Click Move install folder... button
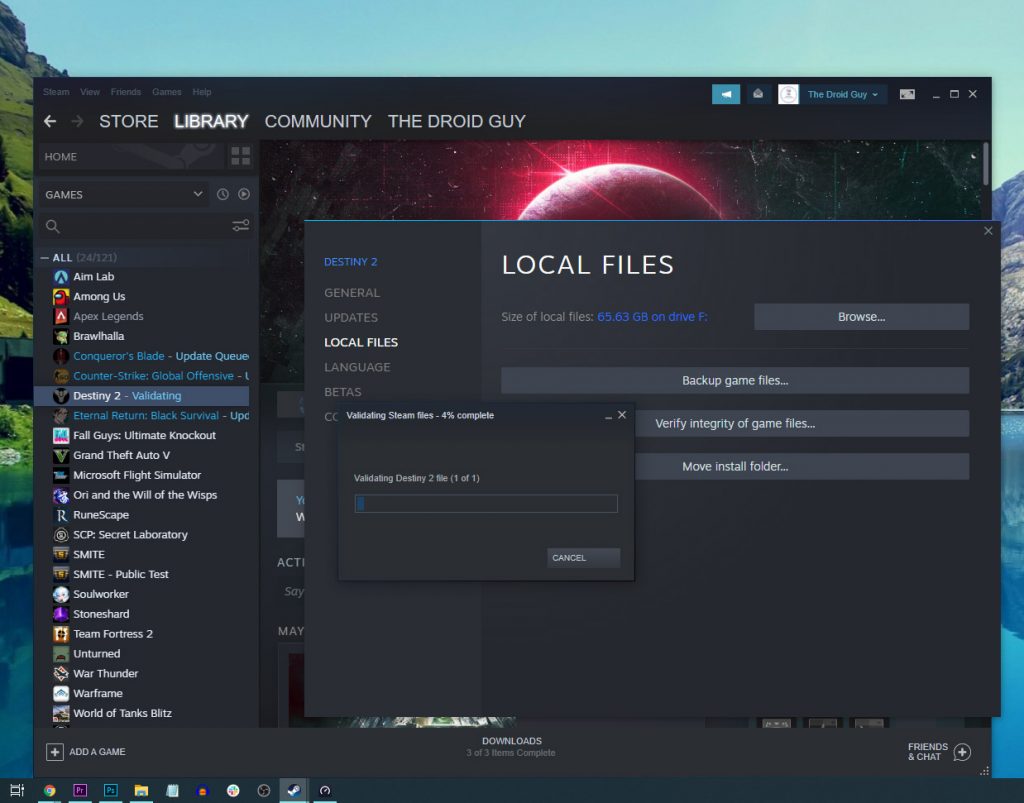 coord(801,467)
